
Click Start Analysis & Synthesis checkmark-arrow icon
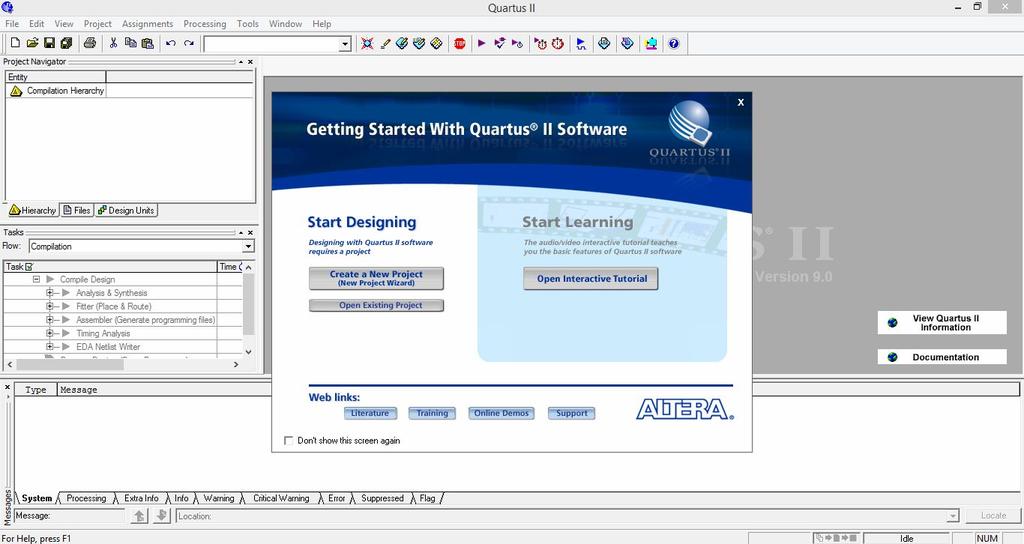(x=500, y=43)
